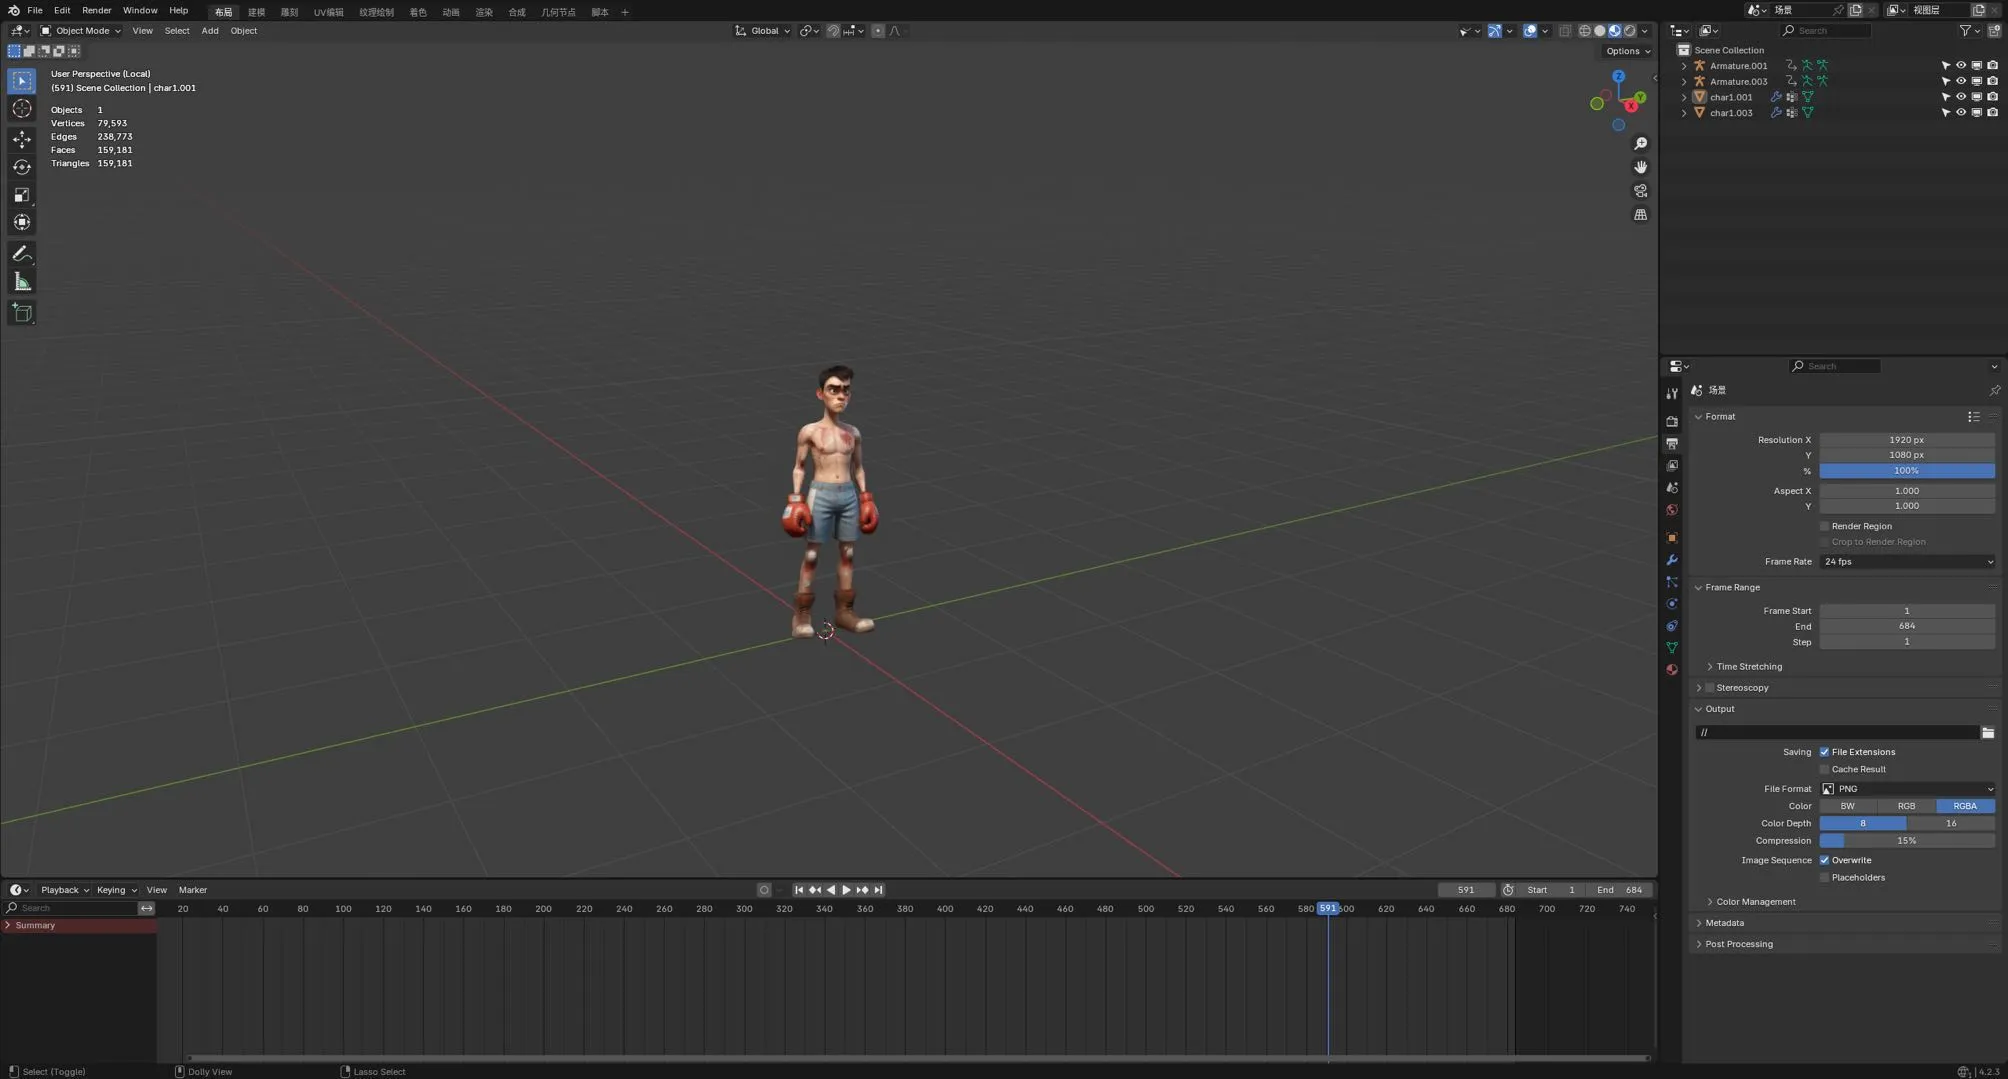Enable the Render Region checkbox
The height and width of the screenshot is (1079, 2008).
tap(1825, 526)
